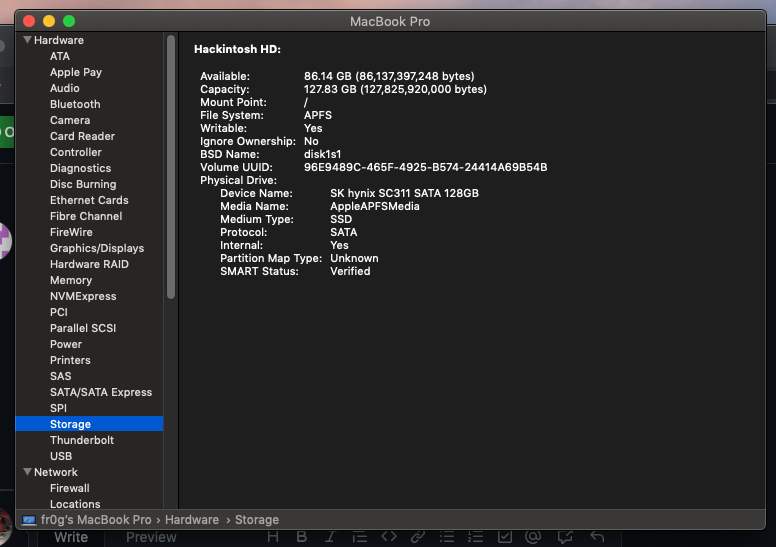
Task: Click the MacBook Pro computer icon in path bar
Action: 29,520
